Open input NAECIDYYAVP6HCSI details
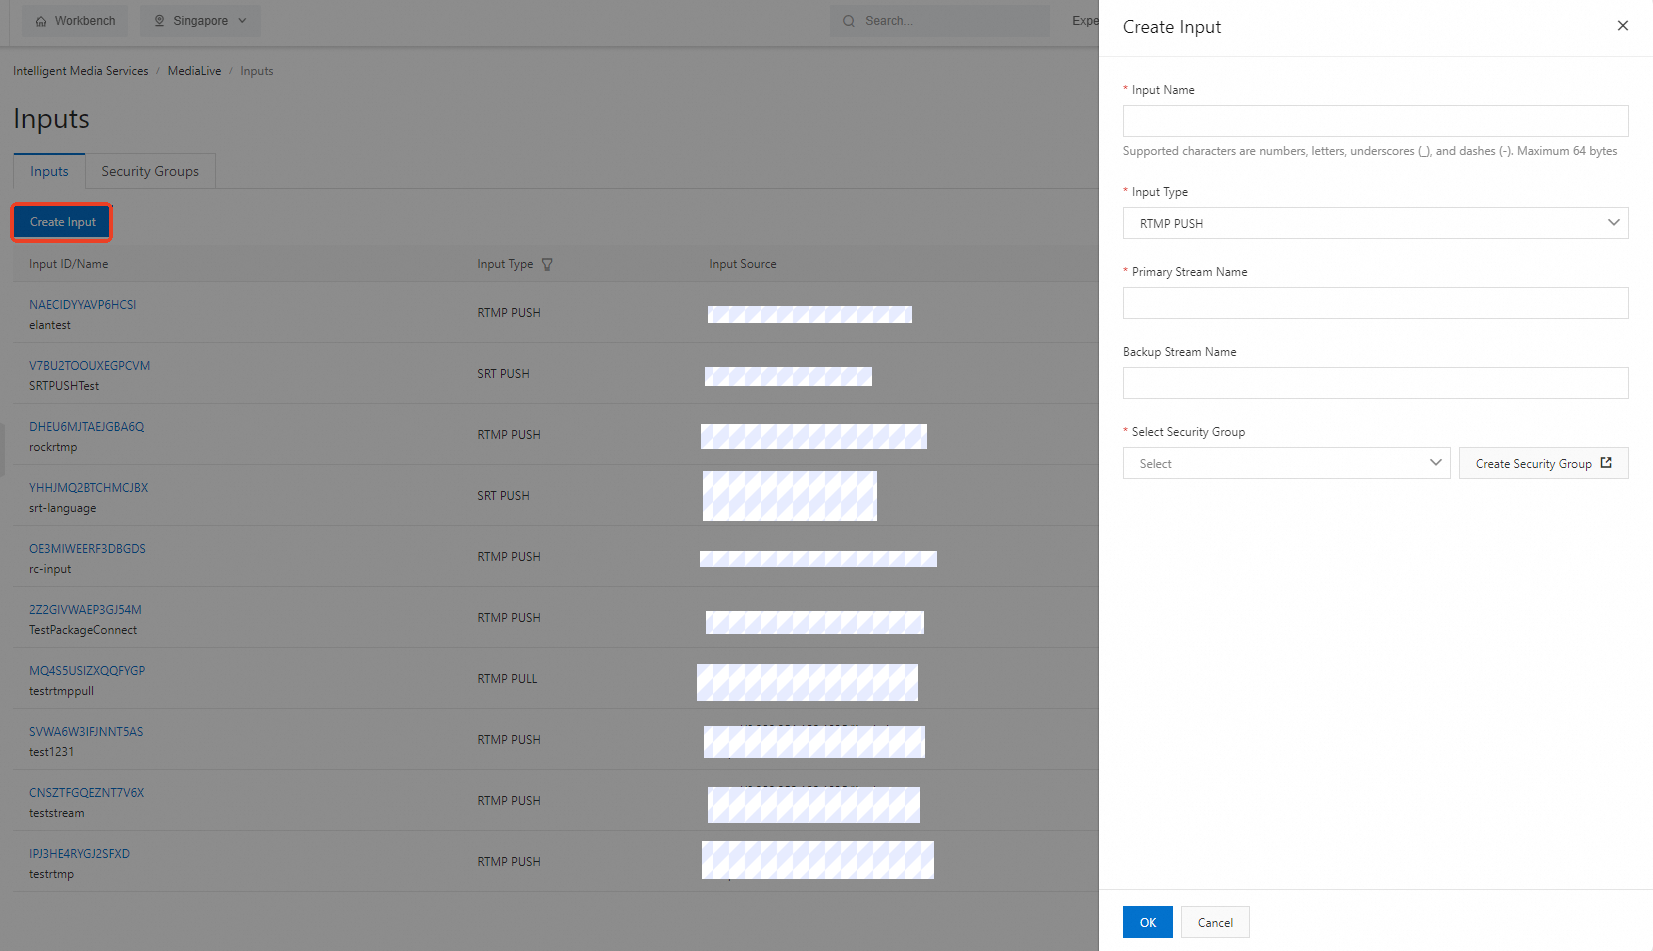 click(82, 304)
